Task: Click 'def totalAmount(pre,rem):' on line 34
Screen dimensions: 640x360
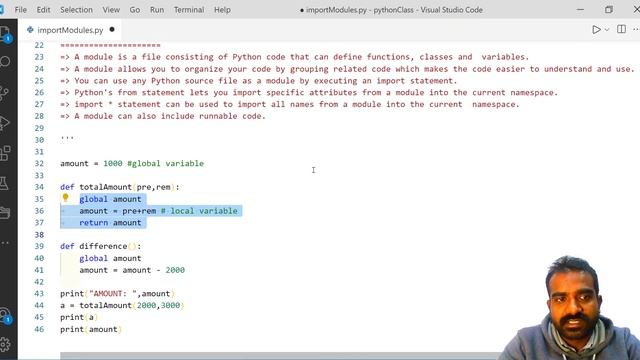Action: click(120, 187)
